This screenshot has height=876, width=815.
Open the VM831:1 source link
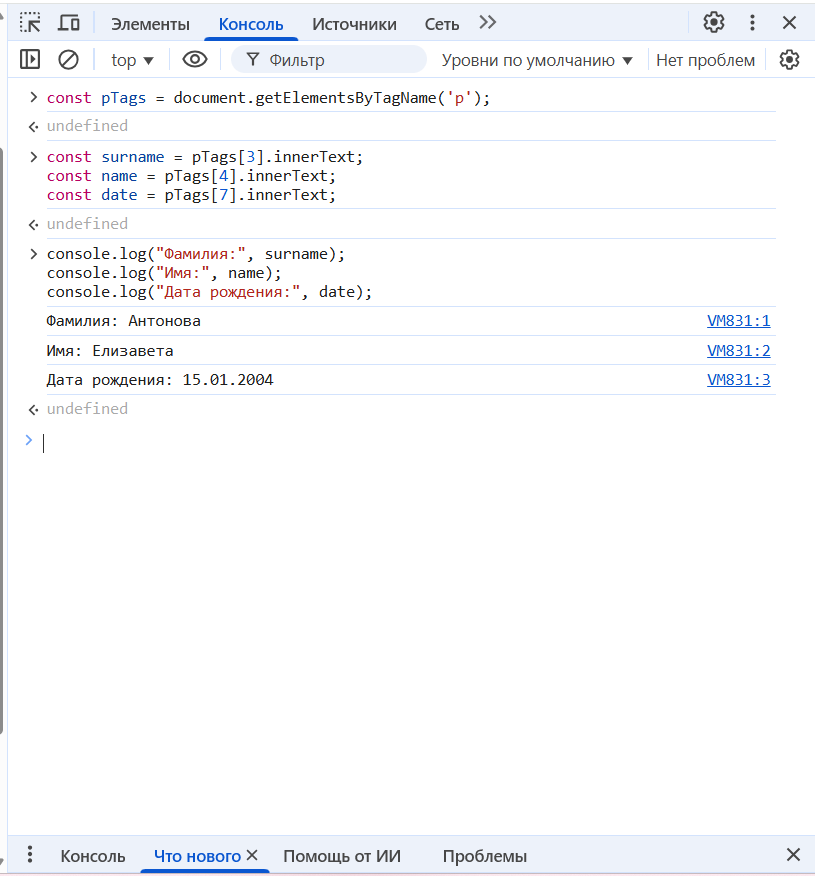tap(738, 321)
